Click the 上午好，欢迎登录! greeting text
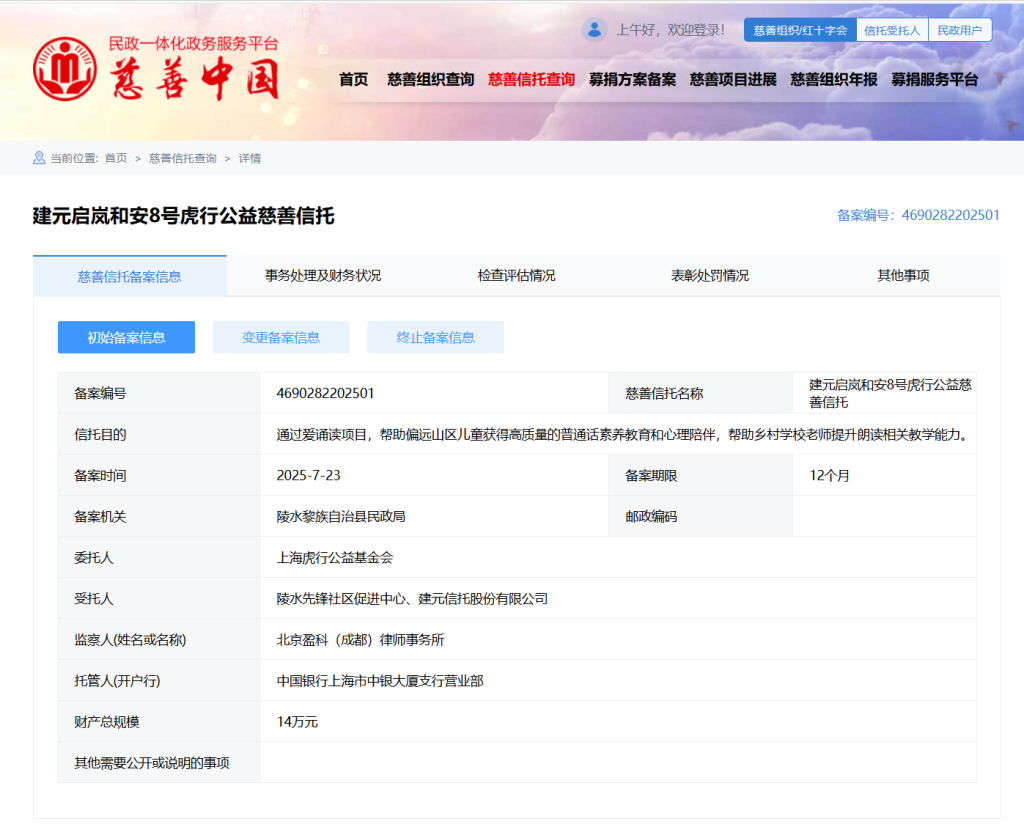 [x=671, y=30]
